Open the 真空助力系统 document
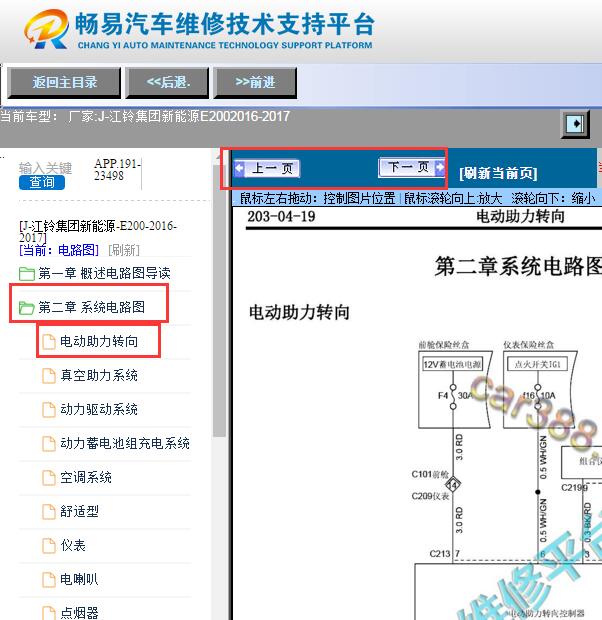Image resolution: width=602 pixels, height=620 pixels. click(x=99, y=375)
